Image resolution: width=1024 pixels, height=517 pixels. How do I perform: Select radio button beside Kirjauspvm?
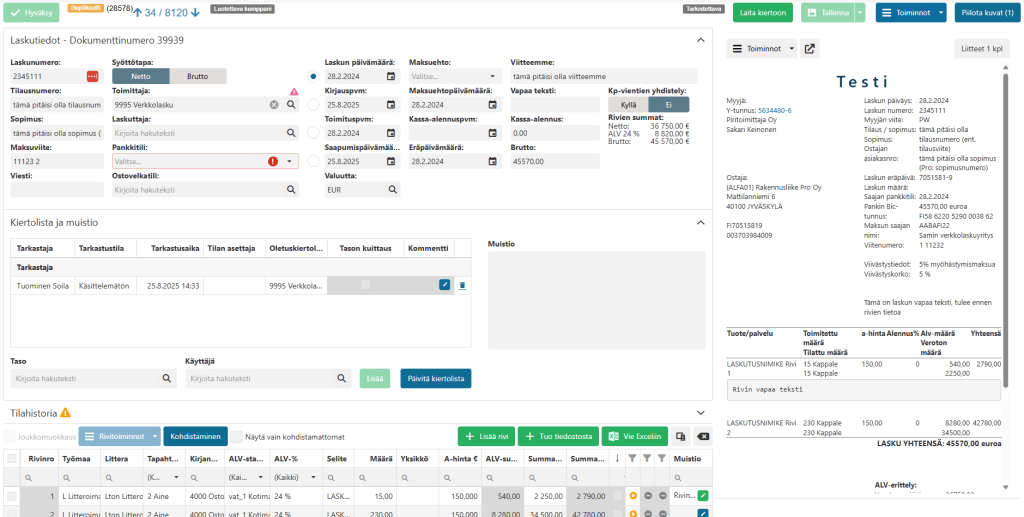[313, 104]
